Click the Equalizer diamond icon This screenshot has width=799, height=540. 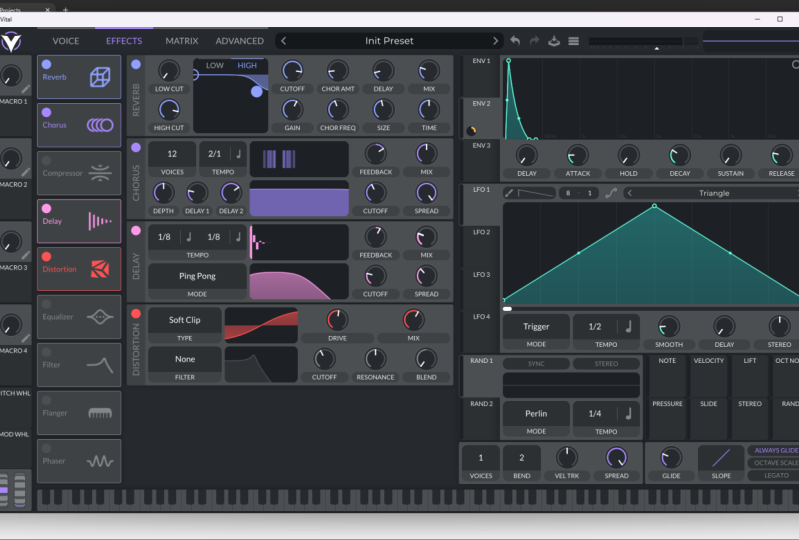click(100, 317)
